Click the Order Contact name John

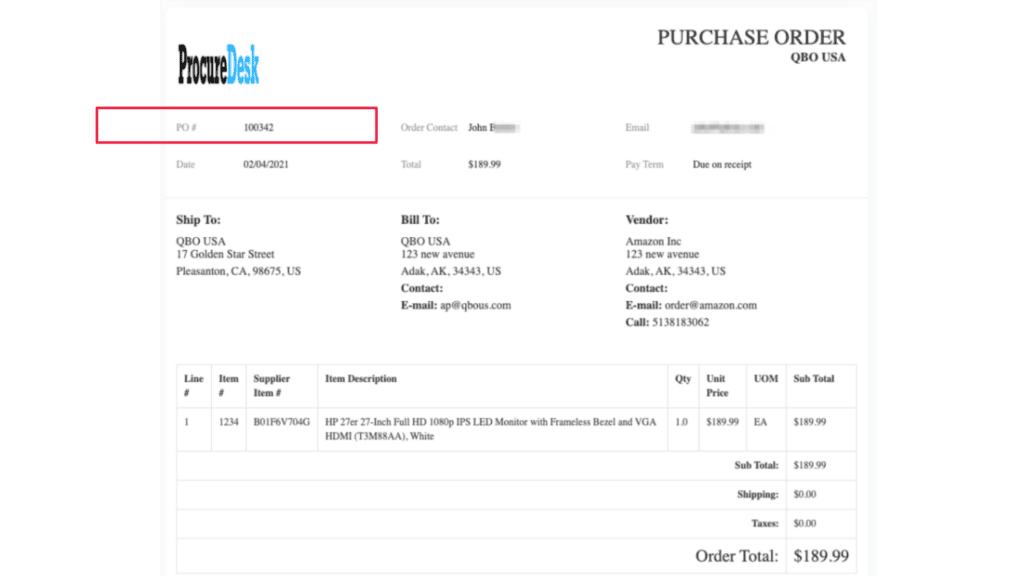494,128
